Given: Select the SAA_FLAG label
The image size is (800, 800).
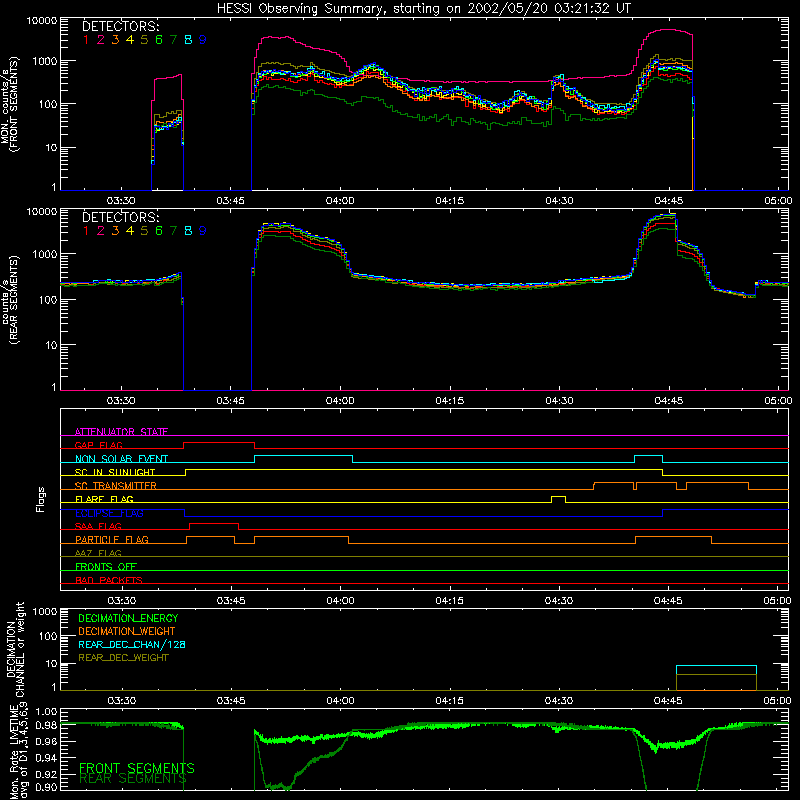Looking at the screenshot, I should pyautogui.click(x=98, y=526).
